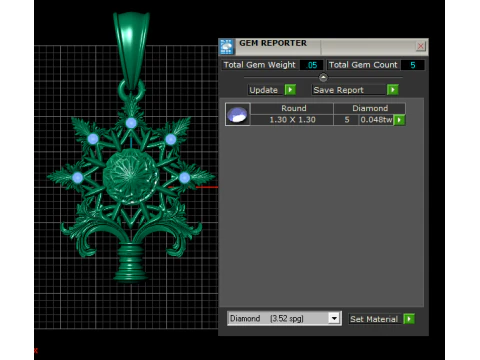The height and width of the screenshot is (360, 480).
Task: Select the upper-right blue gem on pendant
Action: point(171,139)
